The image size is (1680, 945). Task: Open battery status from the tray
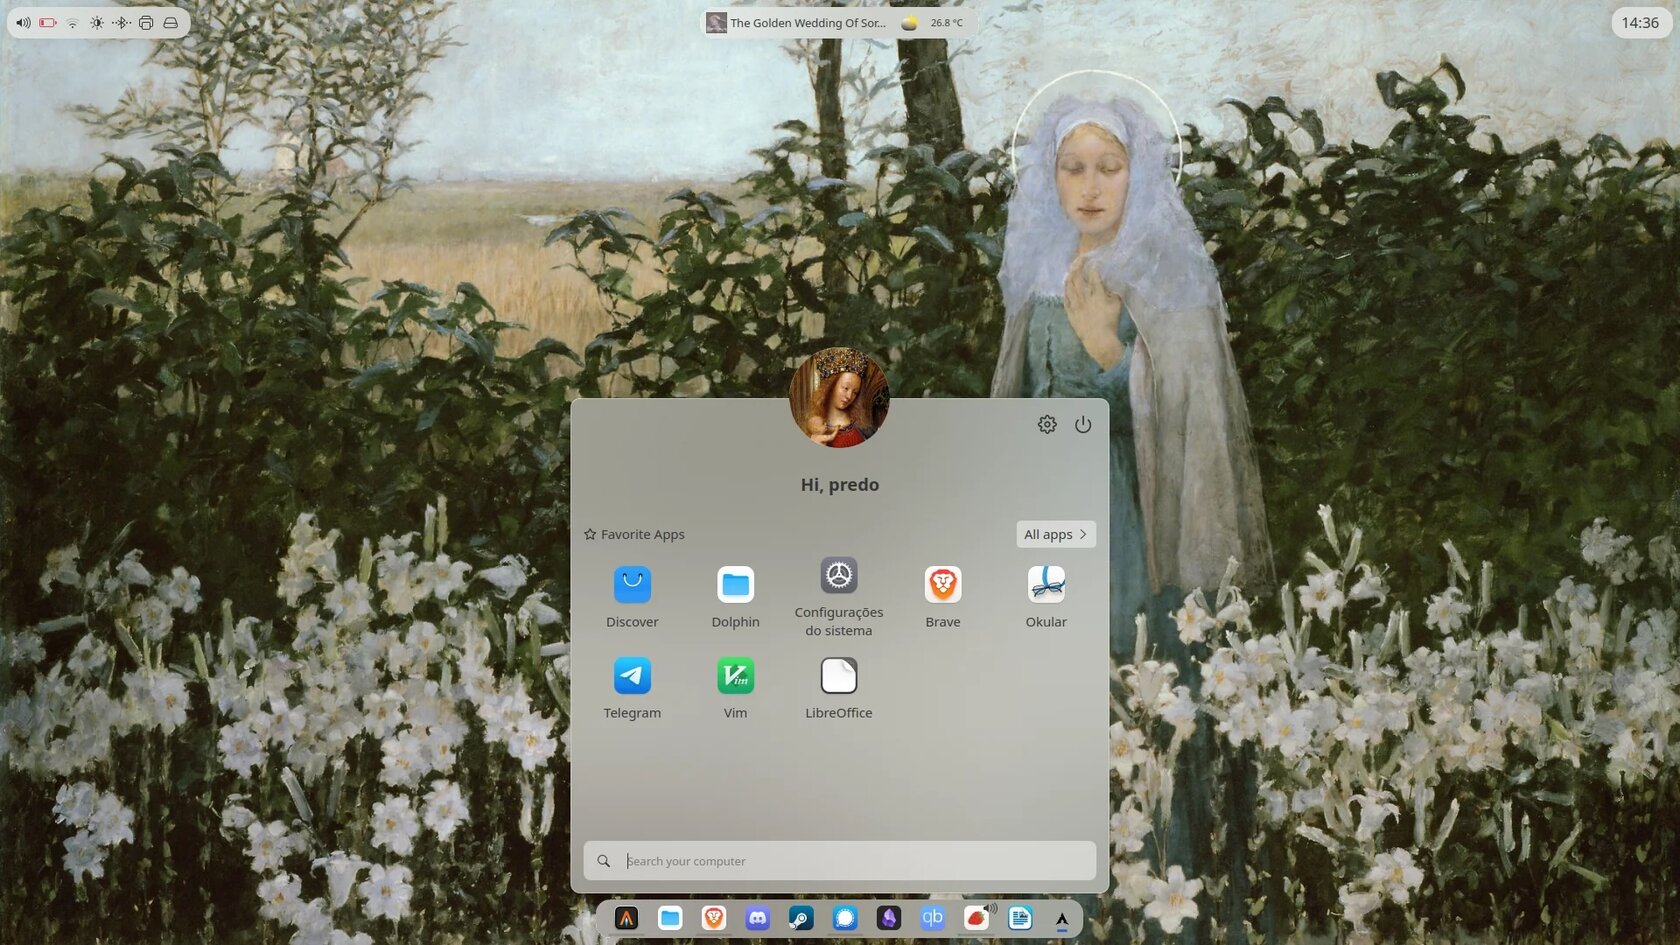point(47,22)
